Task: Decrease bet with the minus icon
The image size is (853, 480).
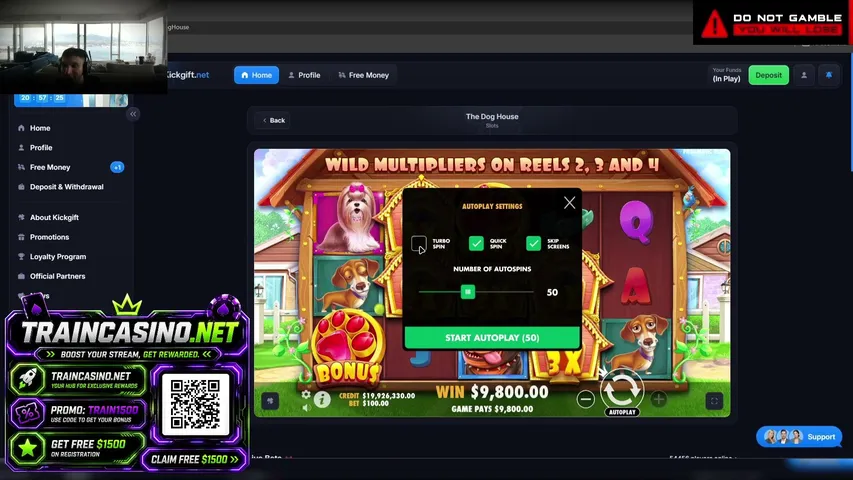Action: (585, 399)
